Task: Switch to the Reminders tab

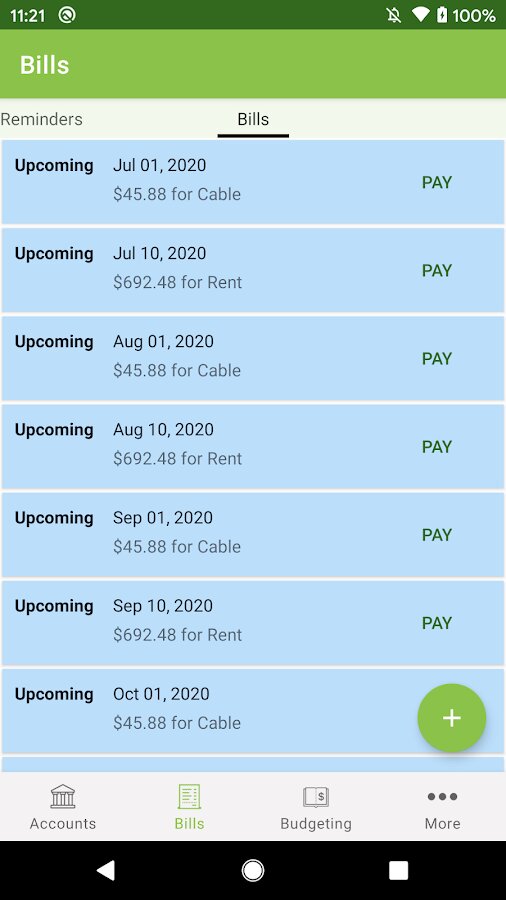Action: 41,119
